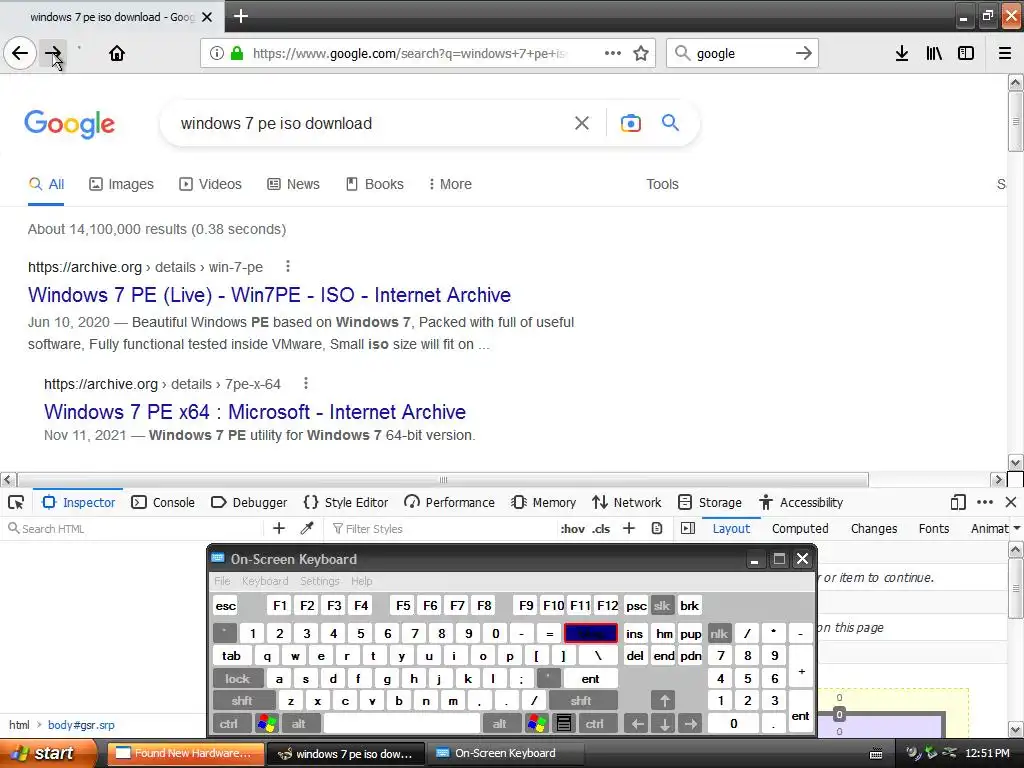This screenshot has height=768, width=1024.
Task: Expand hidden sidebar tabs dropdown arrow
Action: tap(1017, 528)
